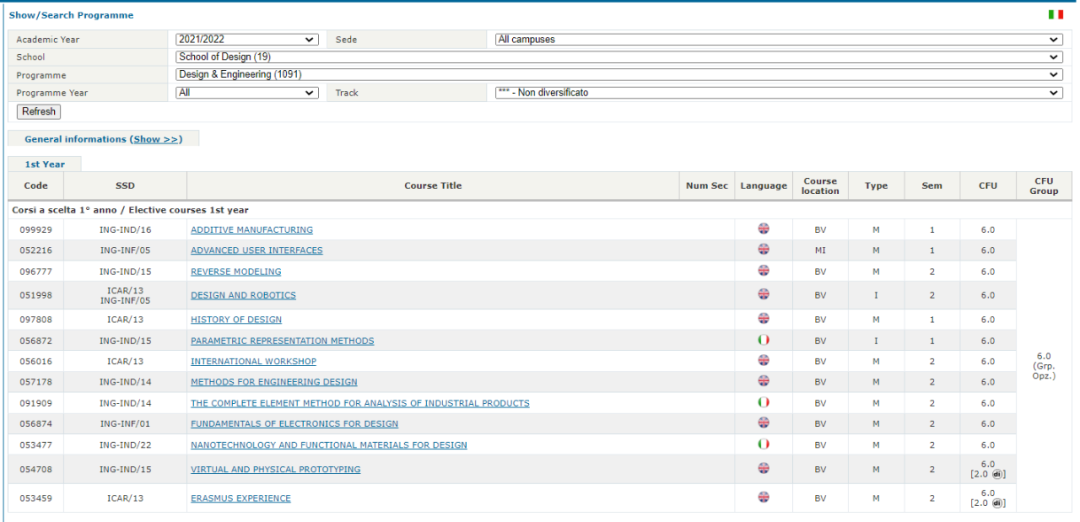Click the Italian flag in Nanotechnology course row
1080x522 pixels.
click(x=764, y=444)
